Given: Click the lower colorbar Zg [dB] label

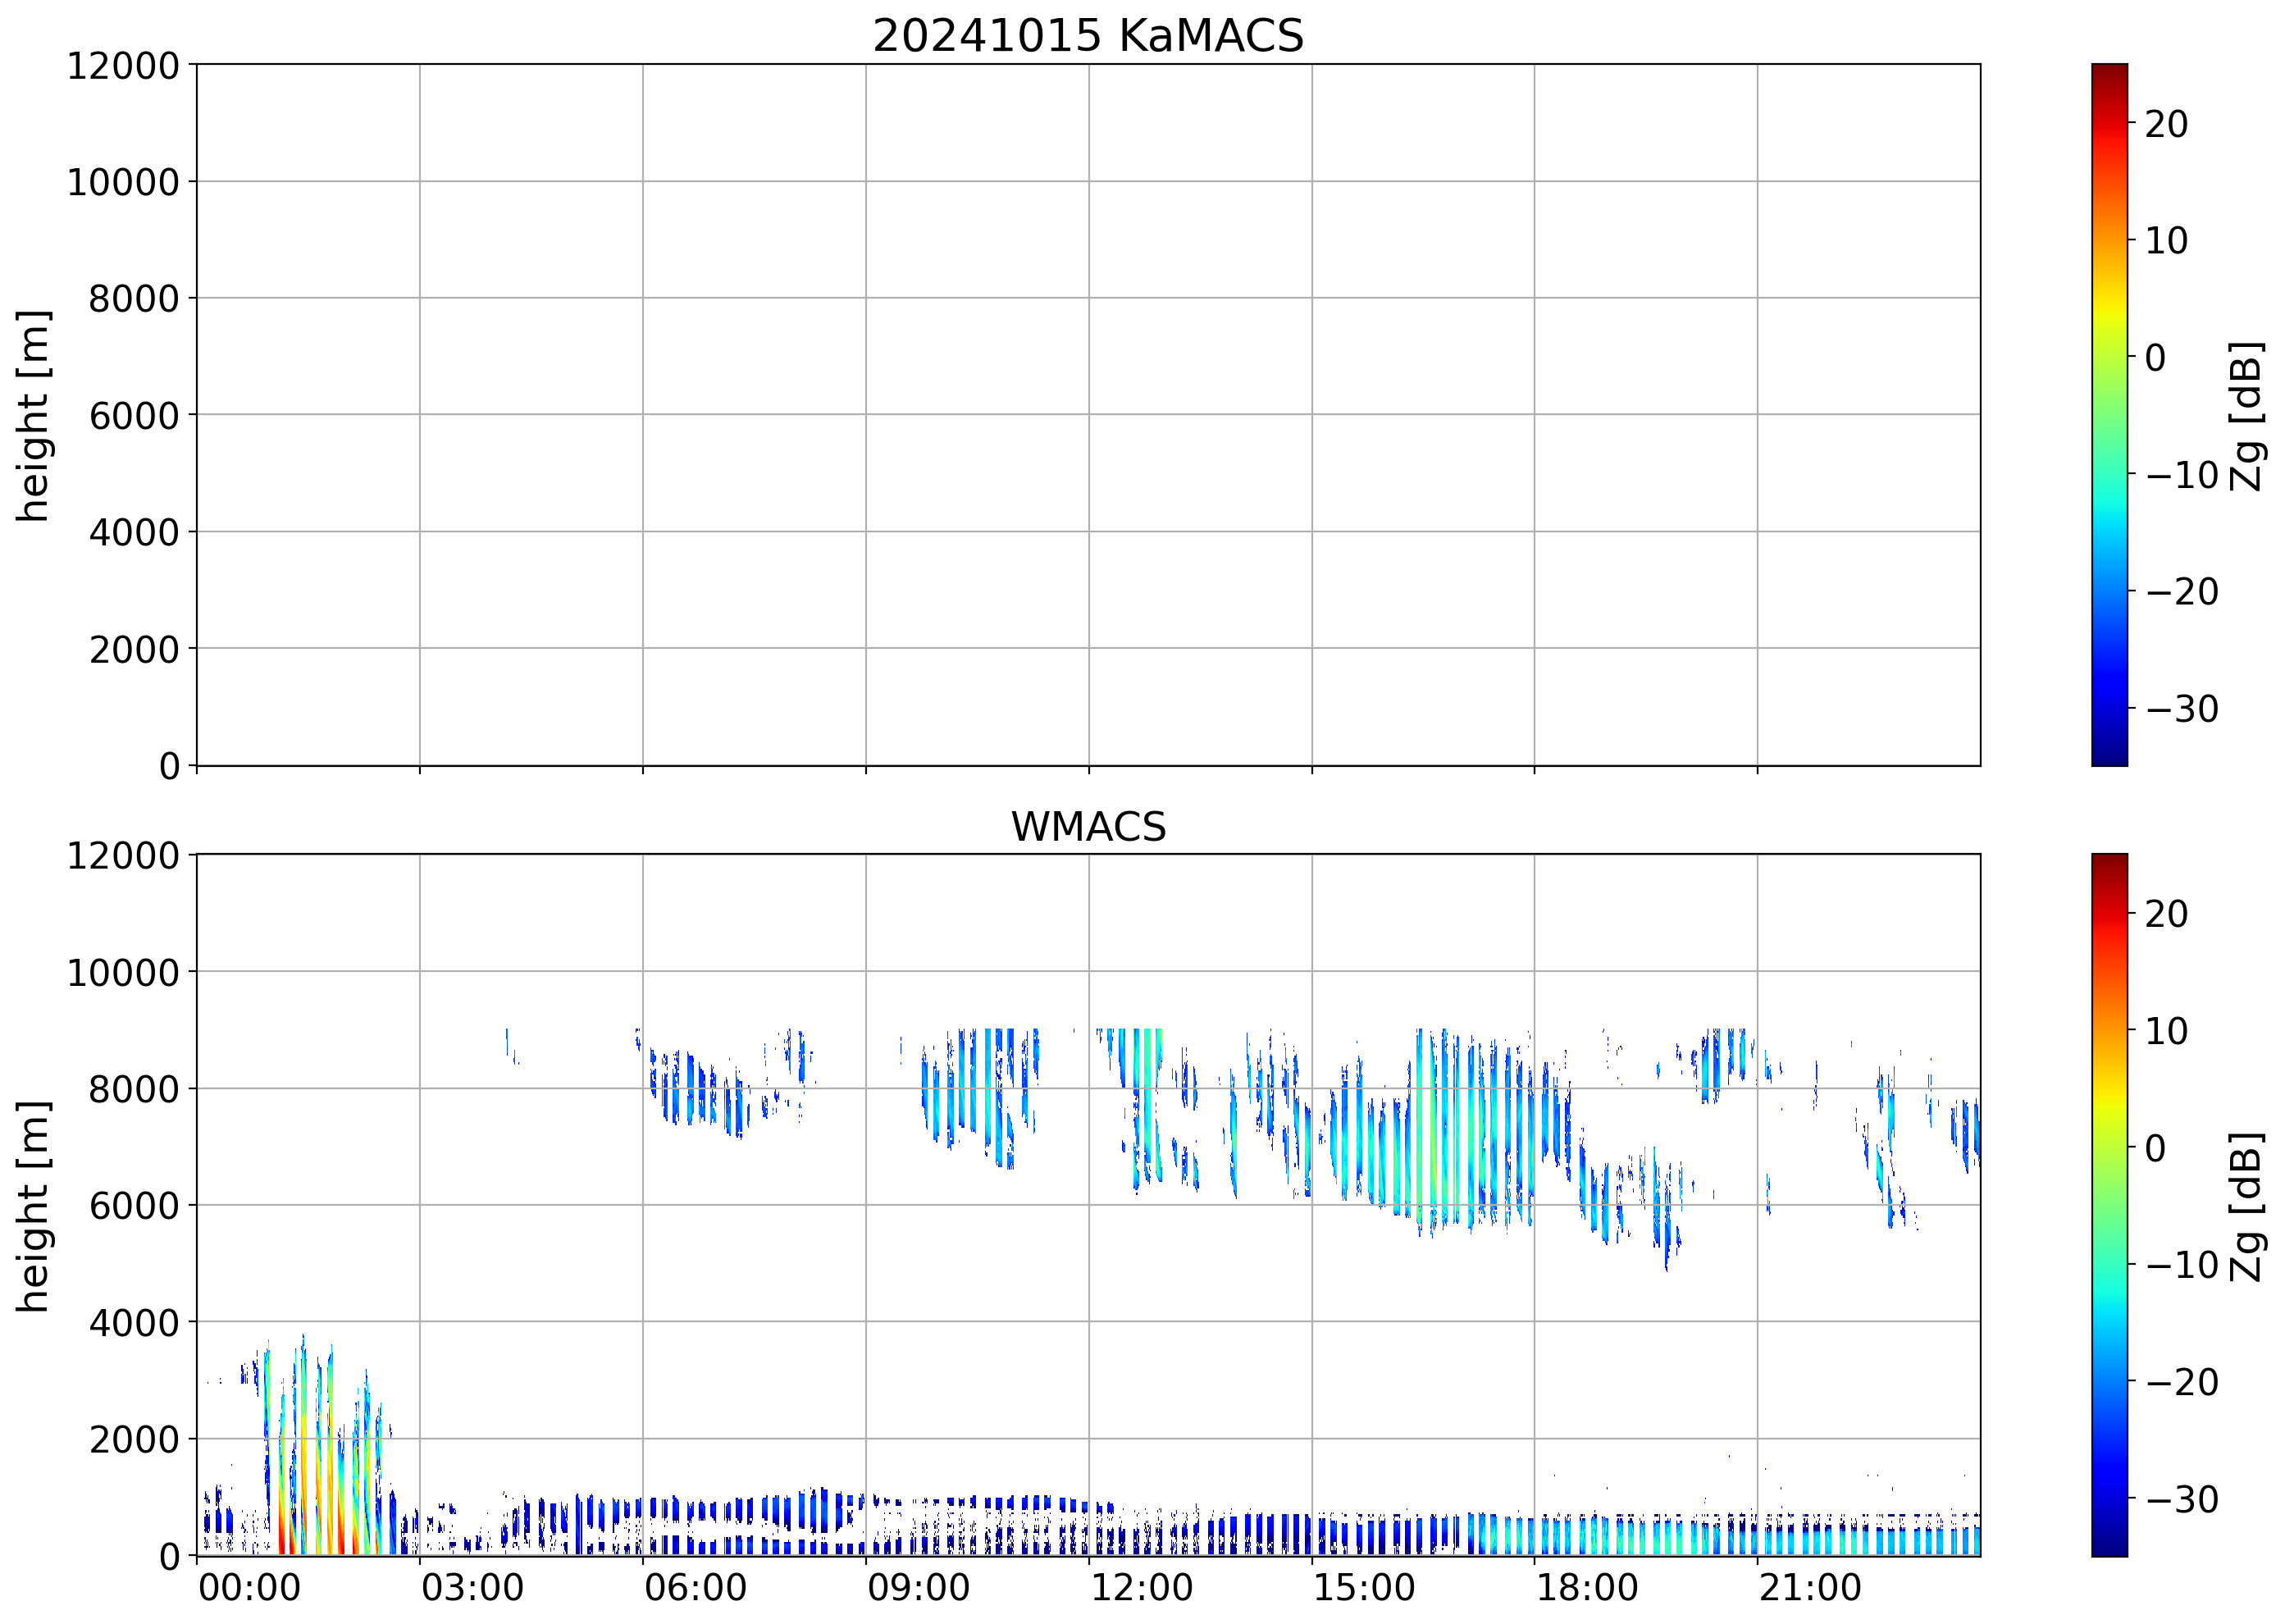Looking at the screenshot, I should (2247, 1206).
